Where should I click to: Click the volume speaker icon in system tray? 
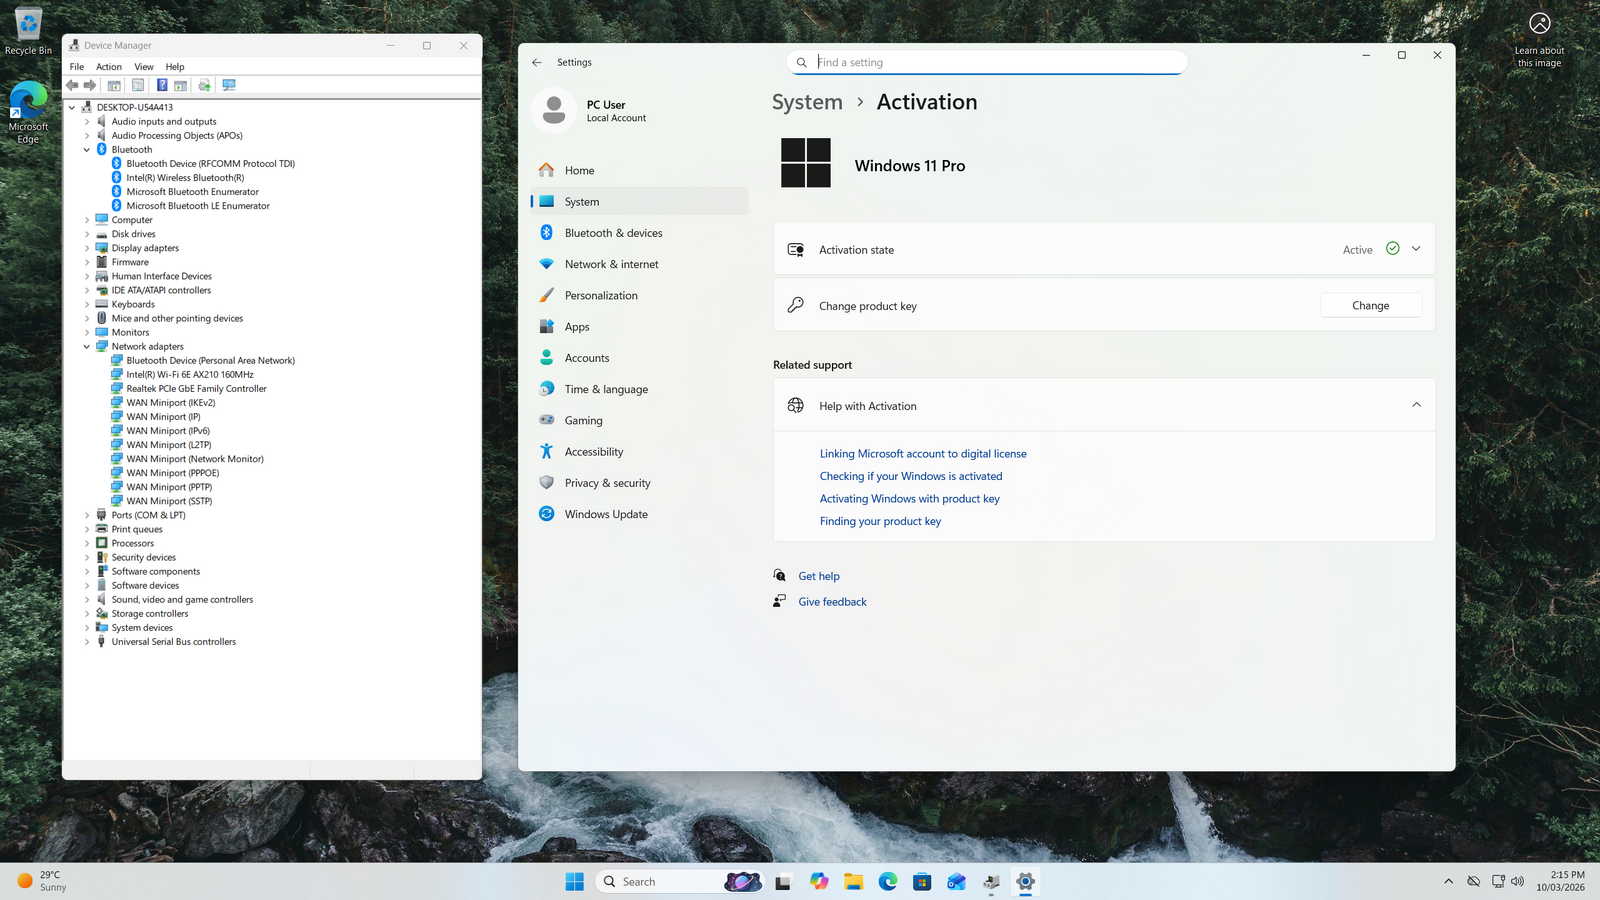pyautogui.click(x=1517, y=881)
